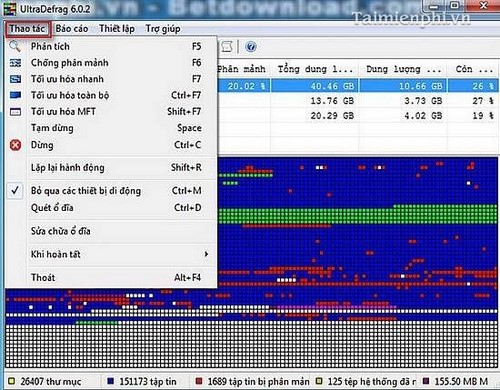Click the red Dừng stop icon

tap(15, 145)
